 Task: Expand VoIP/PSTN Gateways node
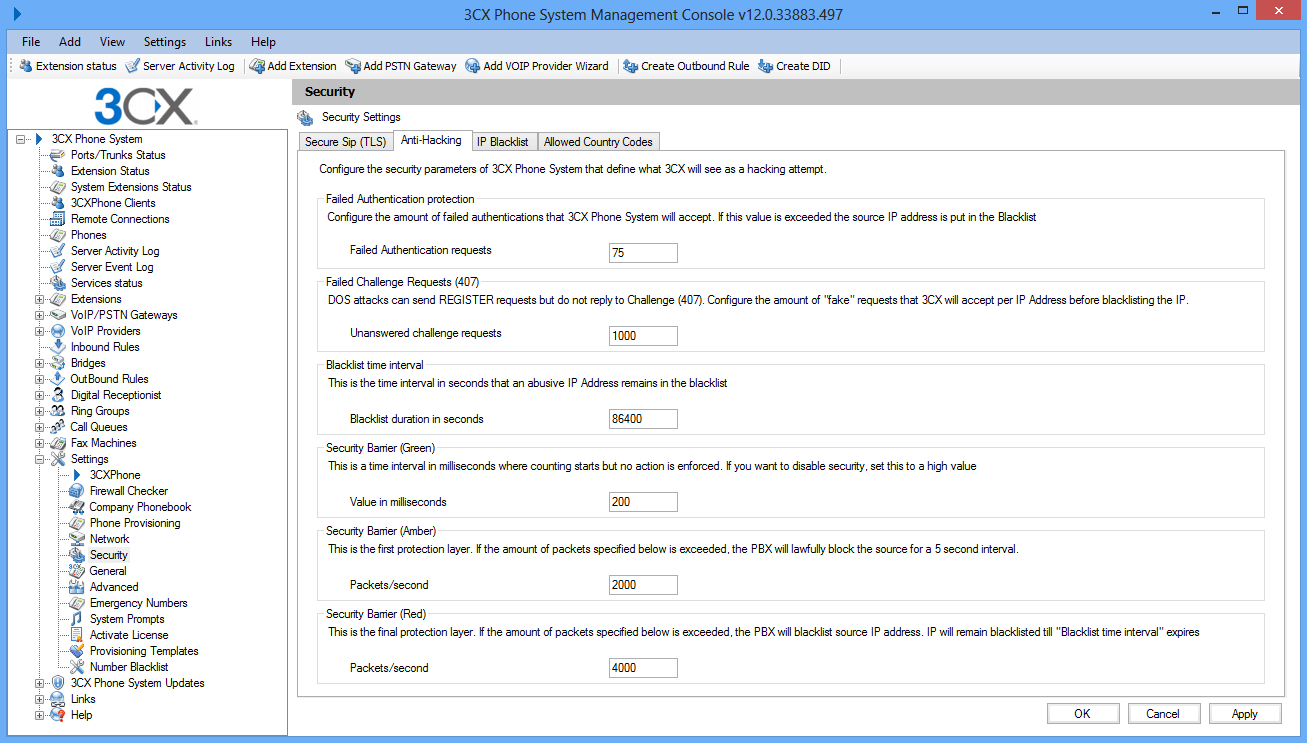[x=40, y=315]
